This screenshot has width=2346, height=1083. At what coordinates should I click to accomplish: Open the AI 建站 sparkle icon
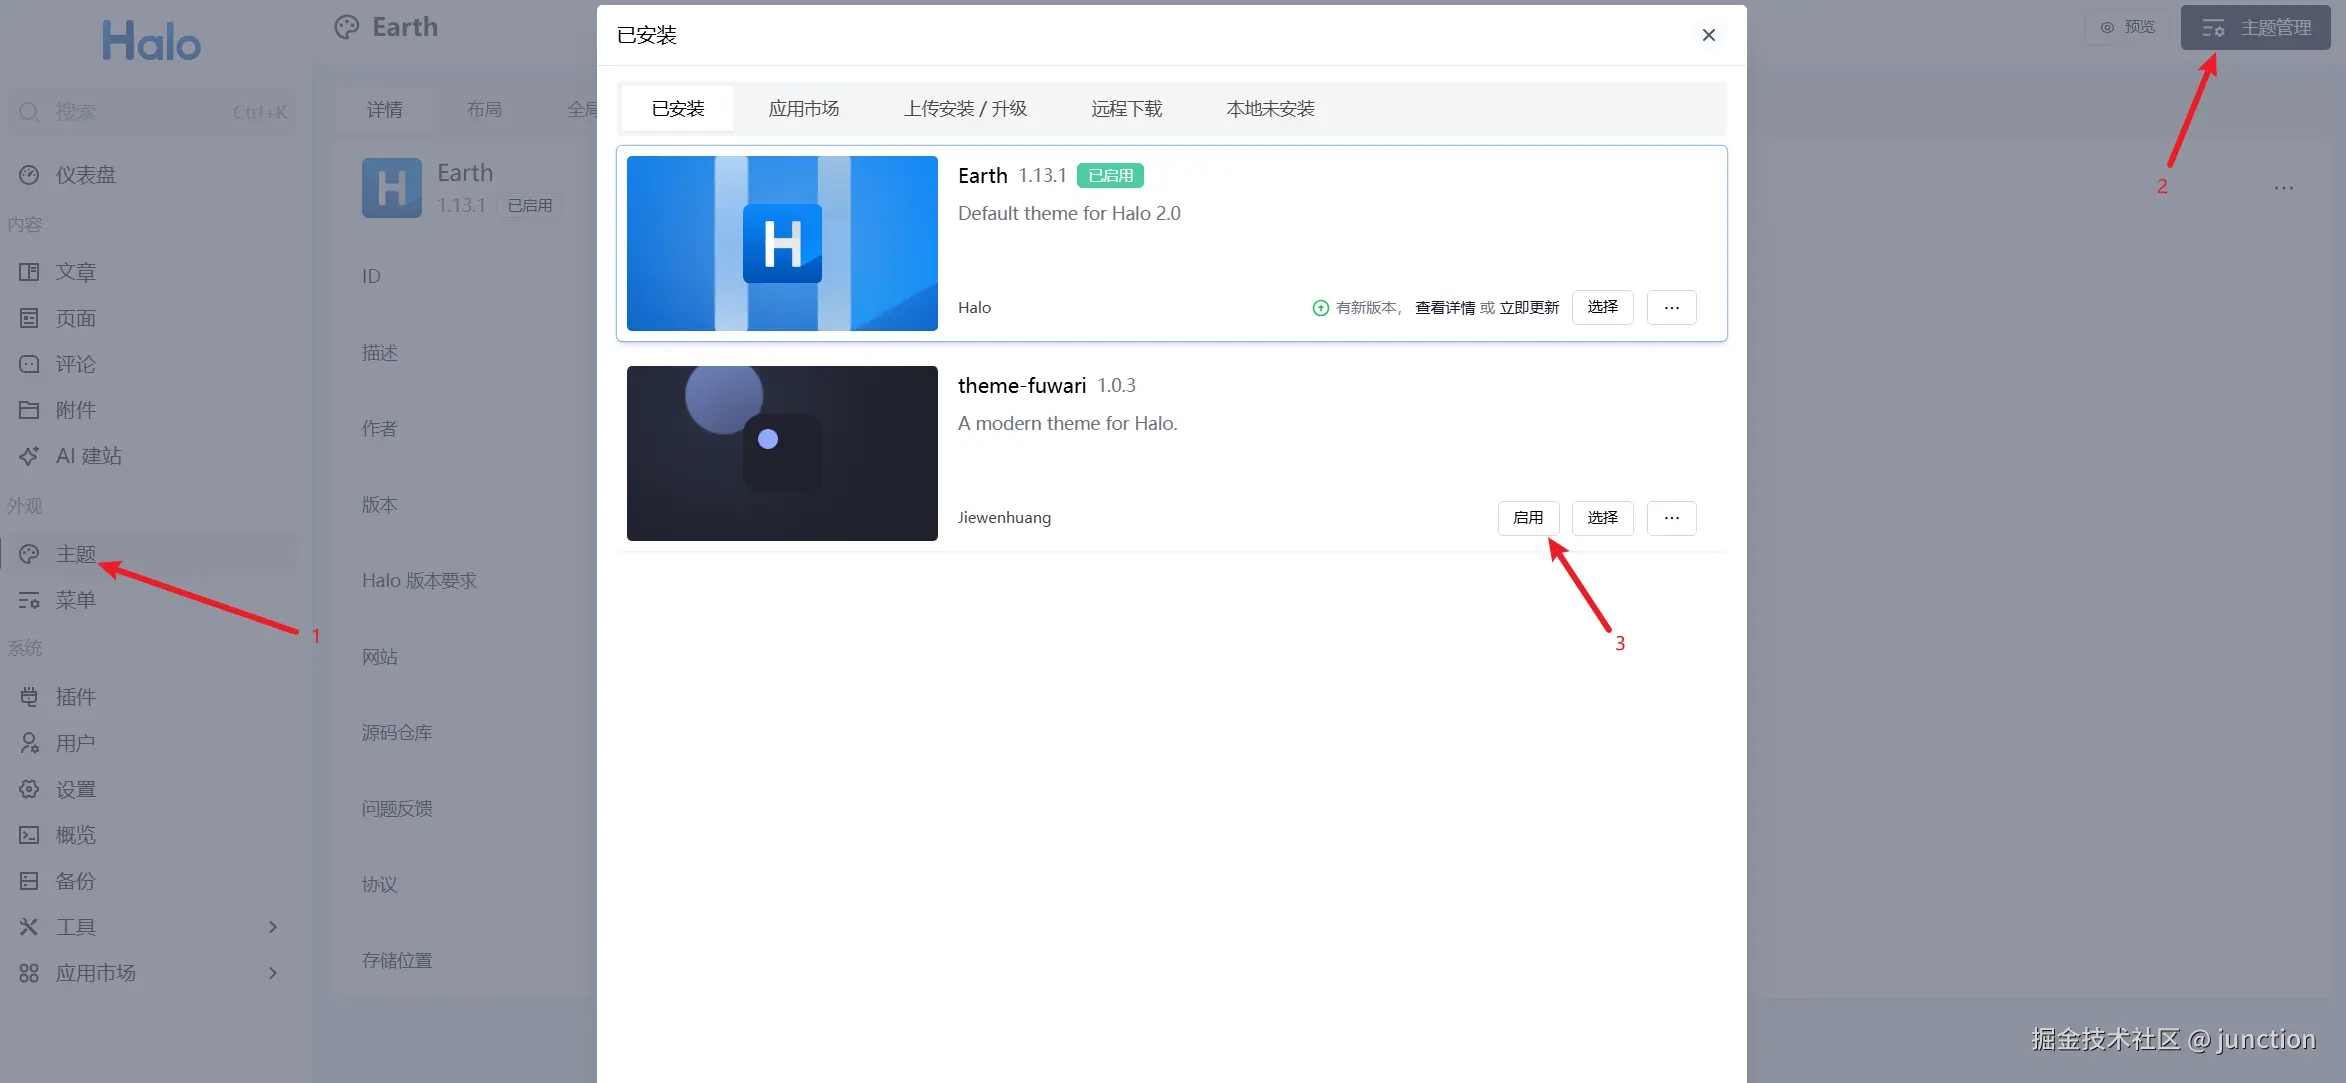29,456
